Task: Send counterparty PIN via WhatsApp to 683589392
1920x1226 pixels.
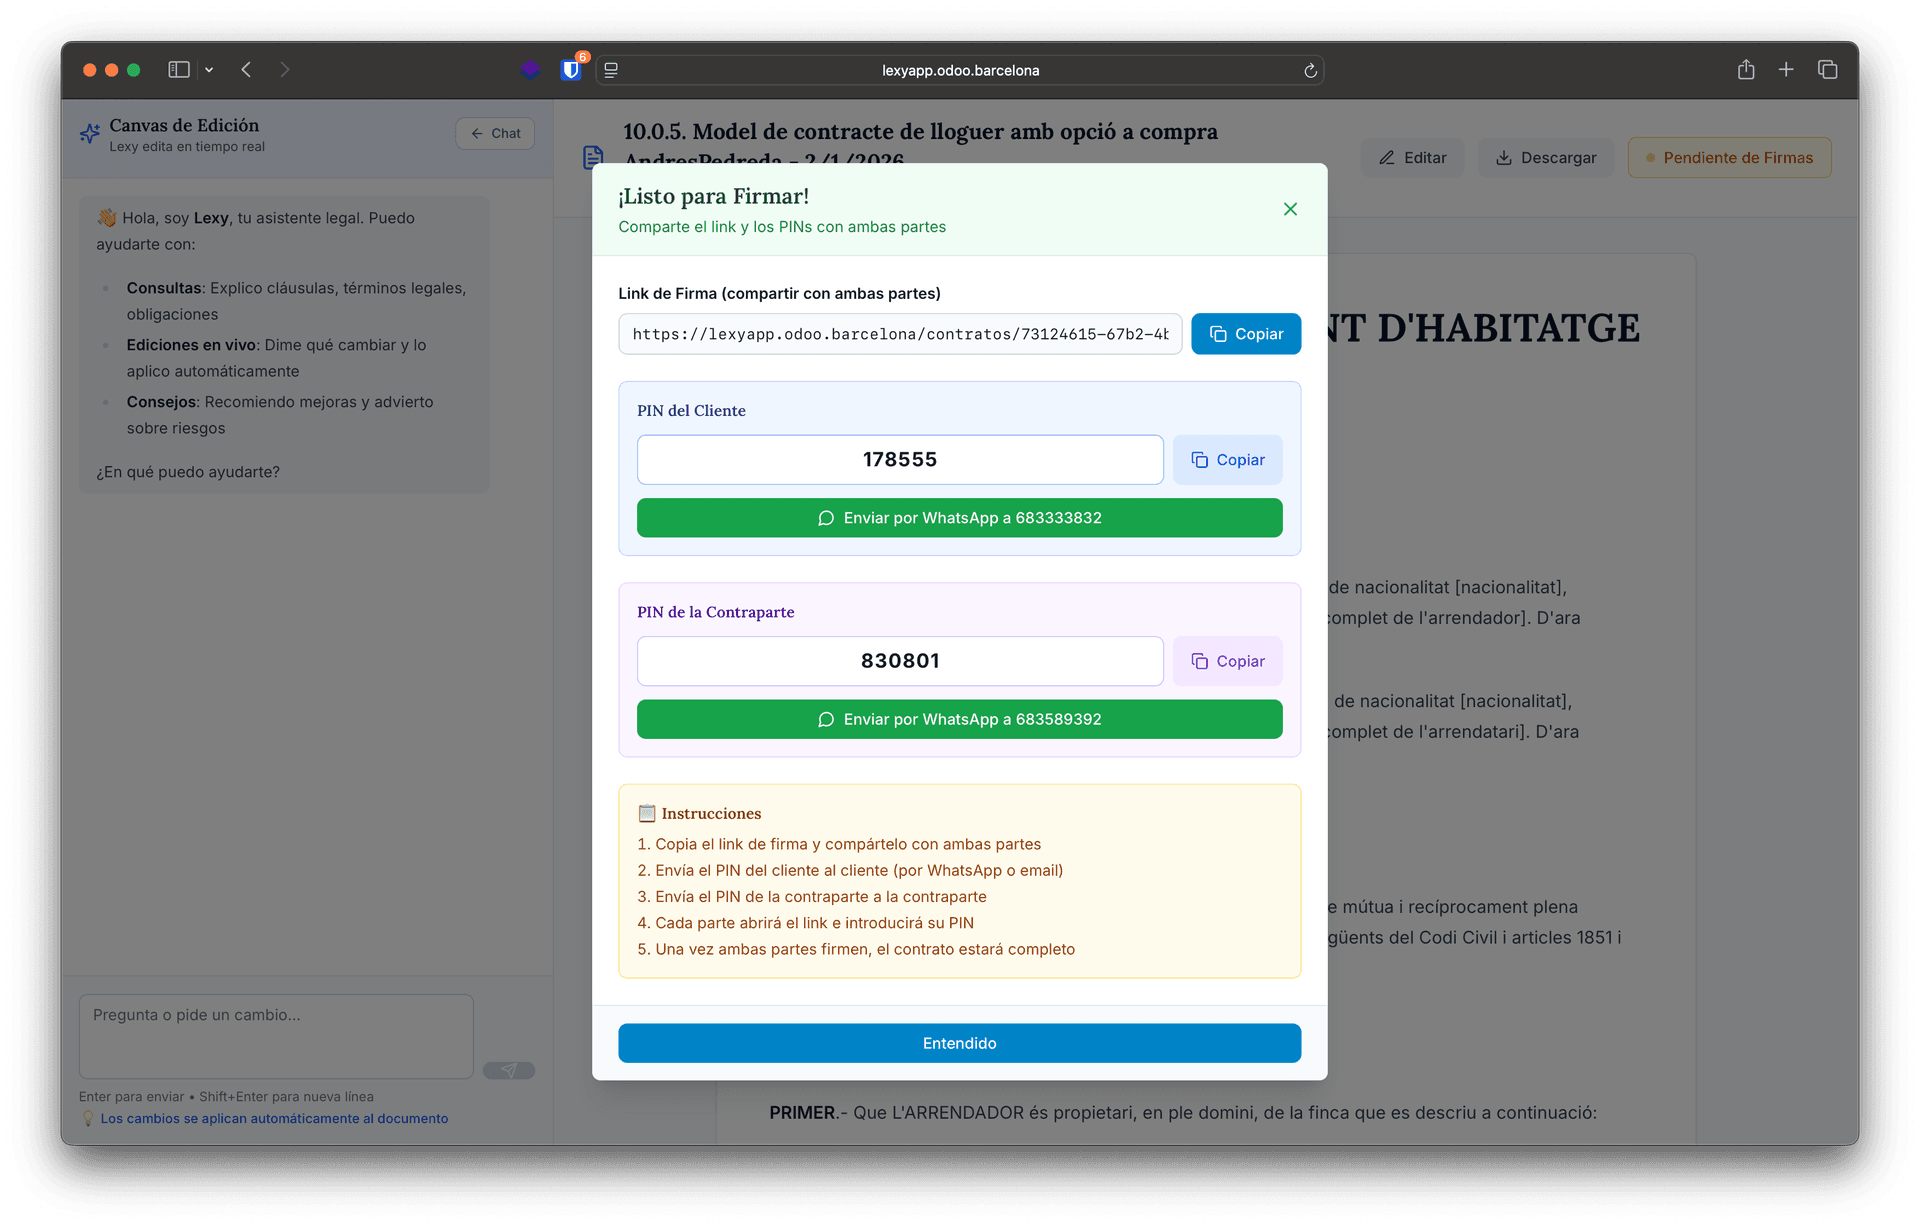Action: point(959,718)
